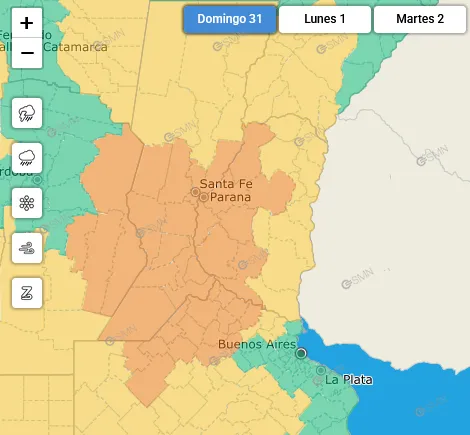Click the Buenos Aires city marker
The image size is (470, 435).
tap(301, 353)
